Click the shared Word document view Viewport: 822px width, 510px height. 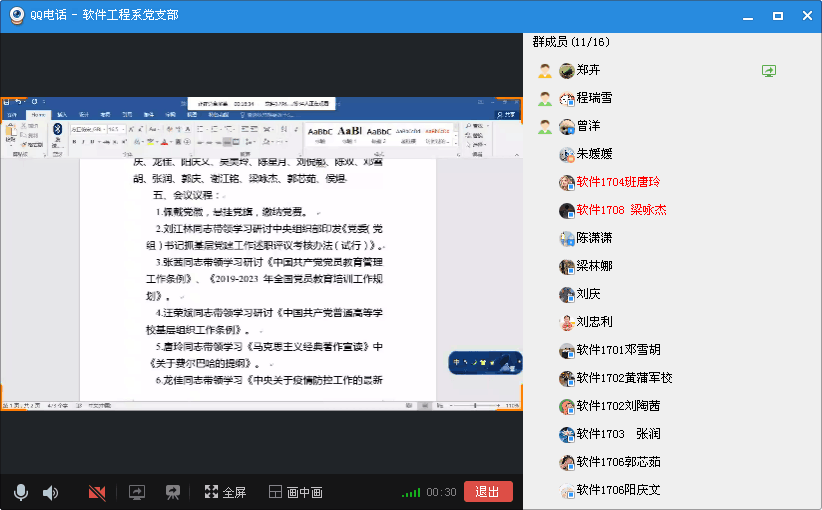click(x=260, y=270)
